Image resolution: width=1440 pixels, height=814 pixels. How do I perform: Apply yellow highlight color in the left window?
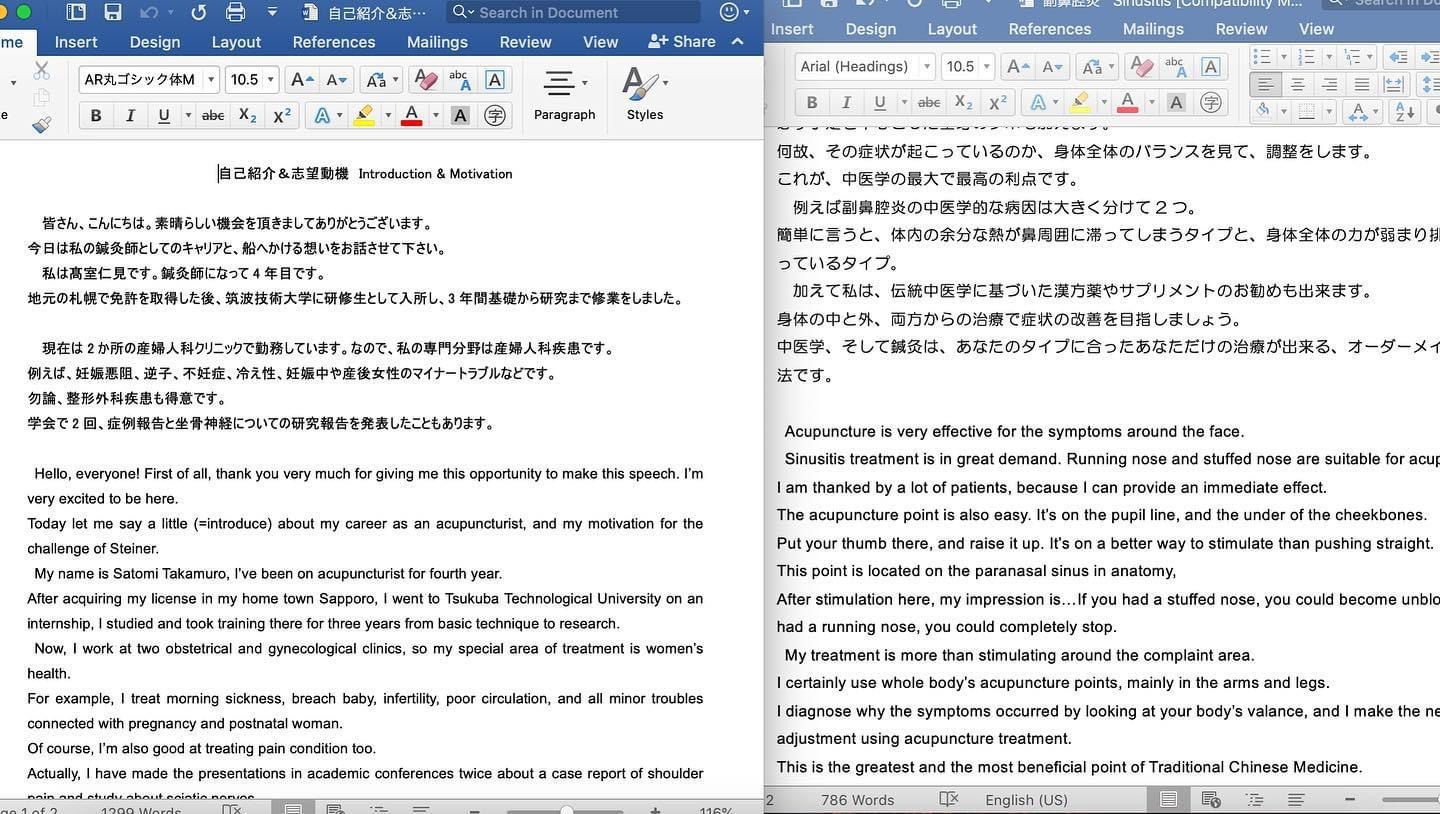pos(364,116)
